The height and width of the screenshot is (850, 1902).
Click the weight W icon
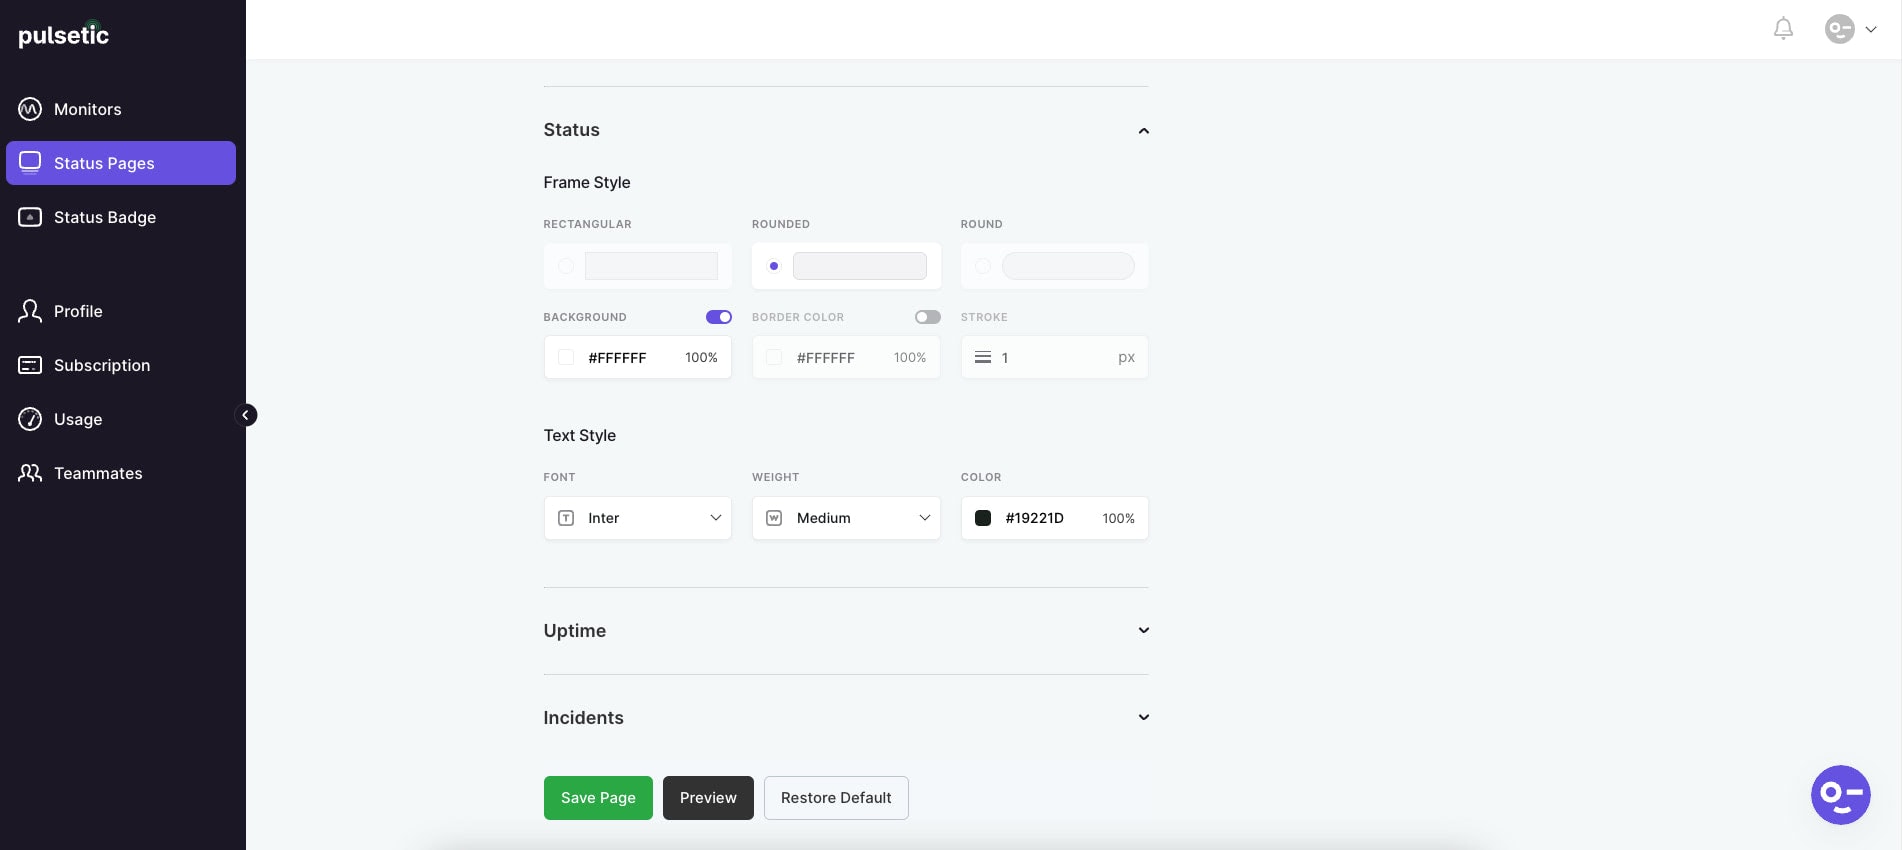(774, 518)
